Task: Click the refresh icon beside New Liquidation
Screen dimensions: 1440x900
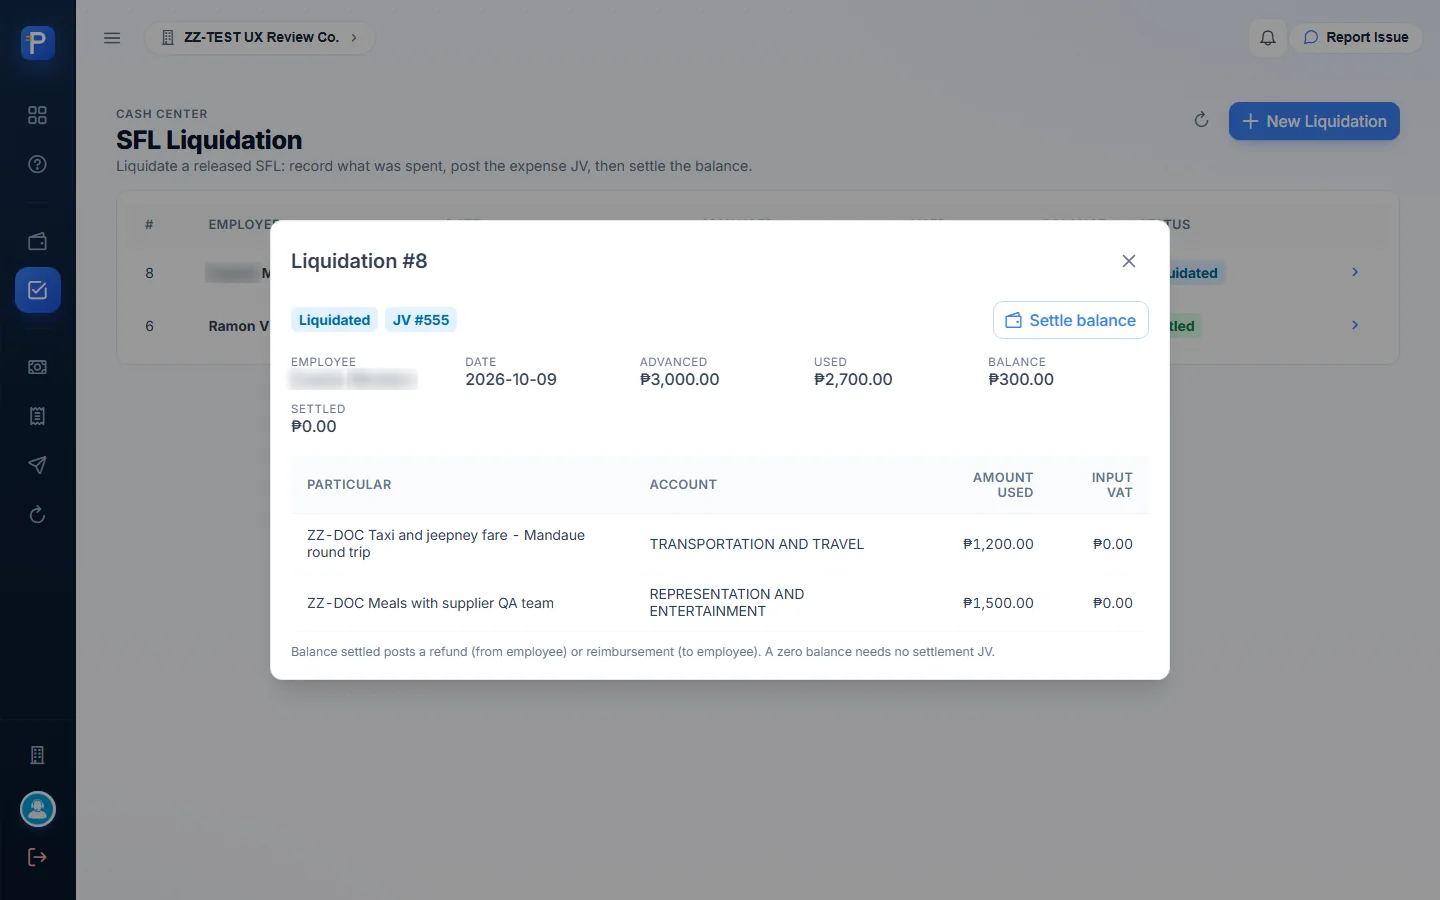Action: coord(1201,120)
